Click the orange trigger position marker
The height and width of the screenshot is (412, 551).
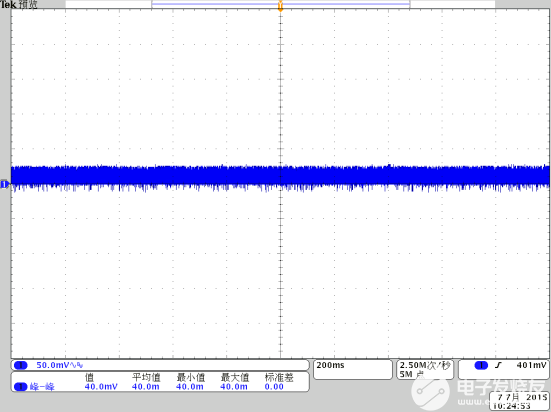click(x=280, y=6)
